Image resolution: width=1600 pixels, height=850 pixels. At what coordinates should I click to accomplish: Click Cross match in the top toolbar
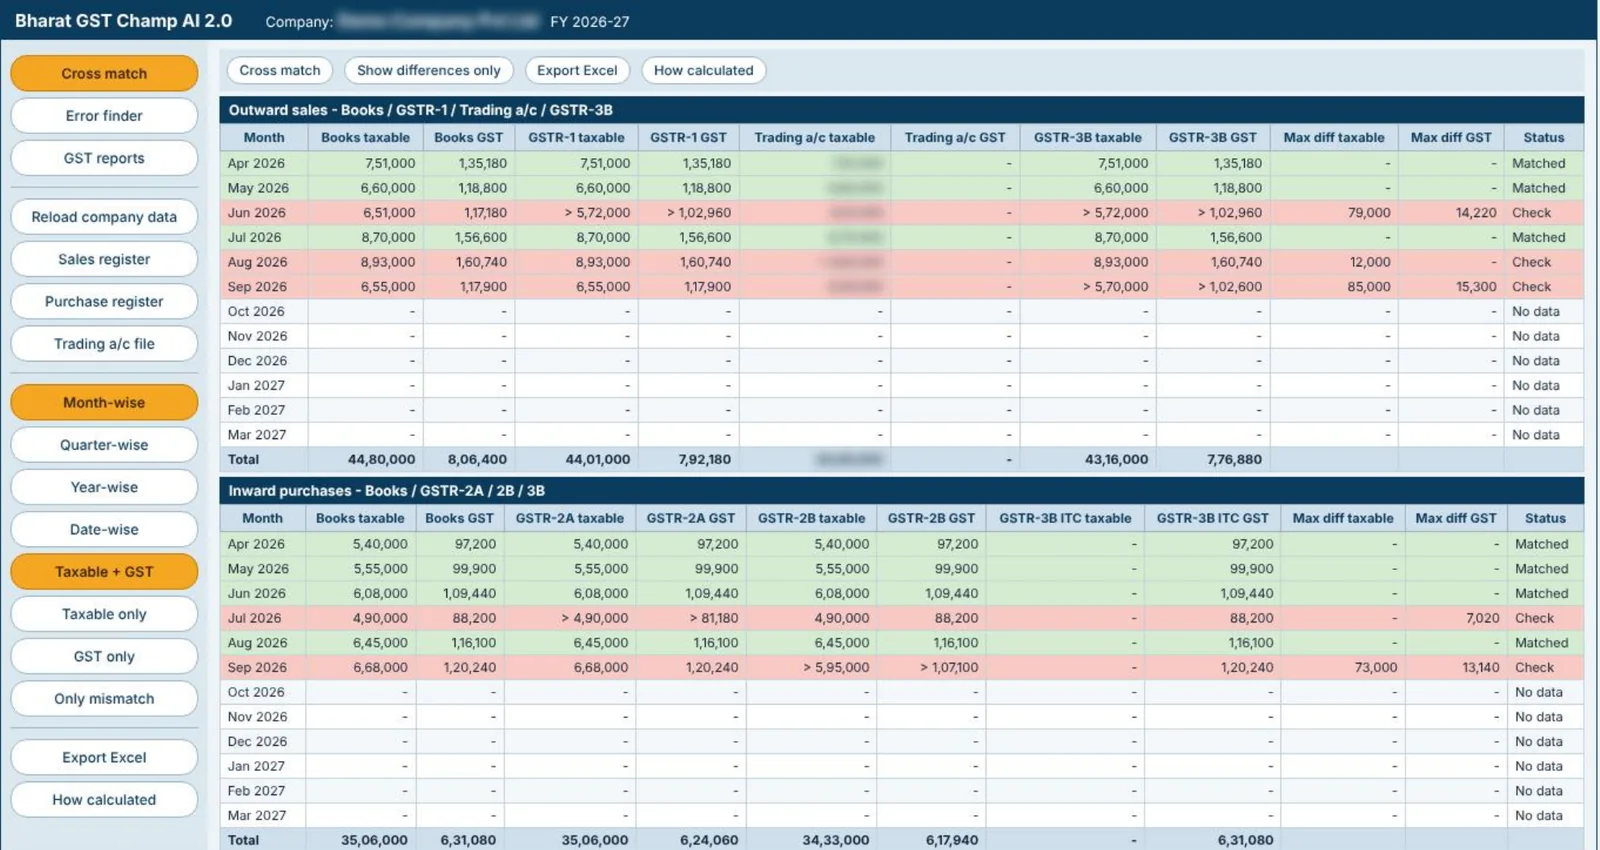(x=280, y=70)
